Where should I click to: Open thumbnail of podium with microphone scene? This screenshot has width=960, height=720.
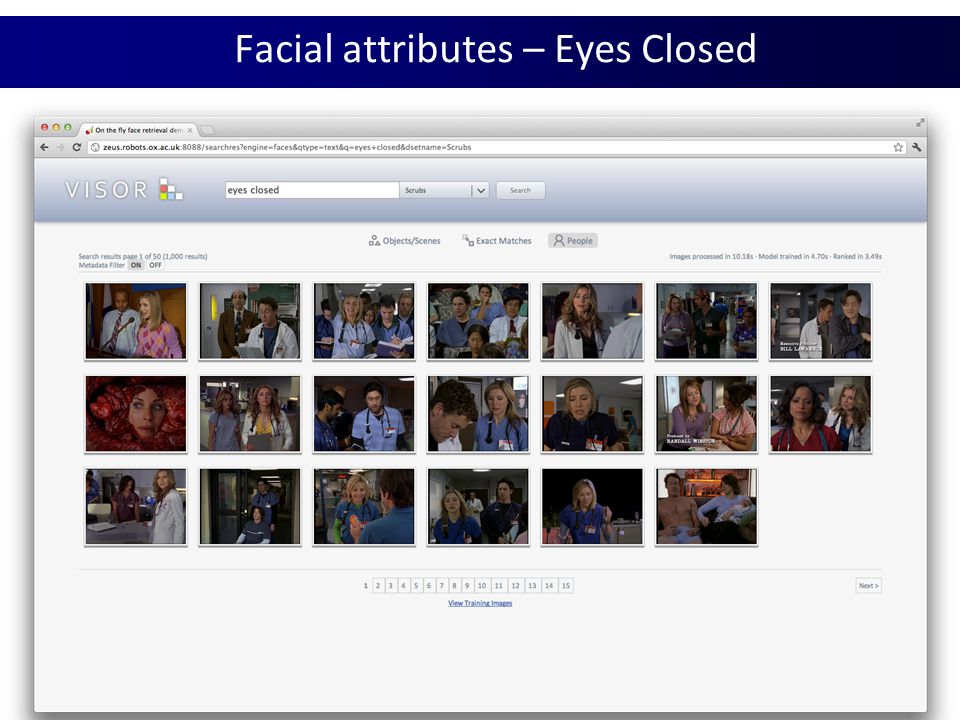(x=136, y=321)
